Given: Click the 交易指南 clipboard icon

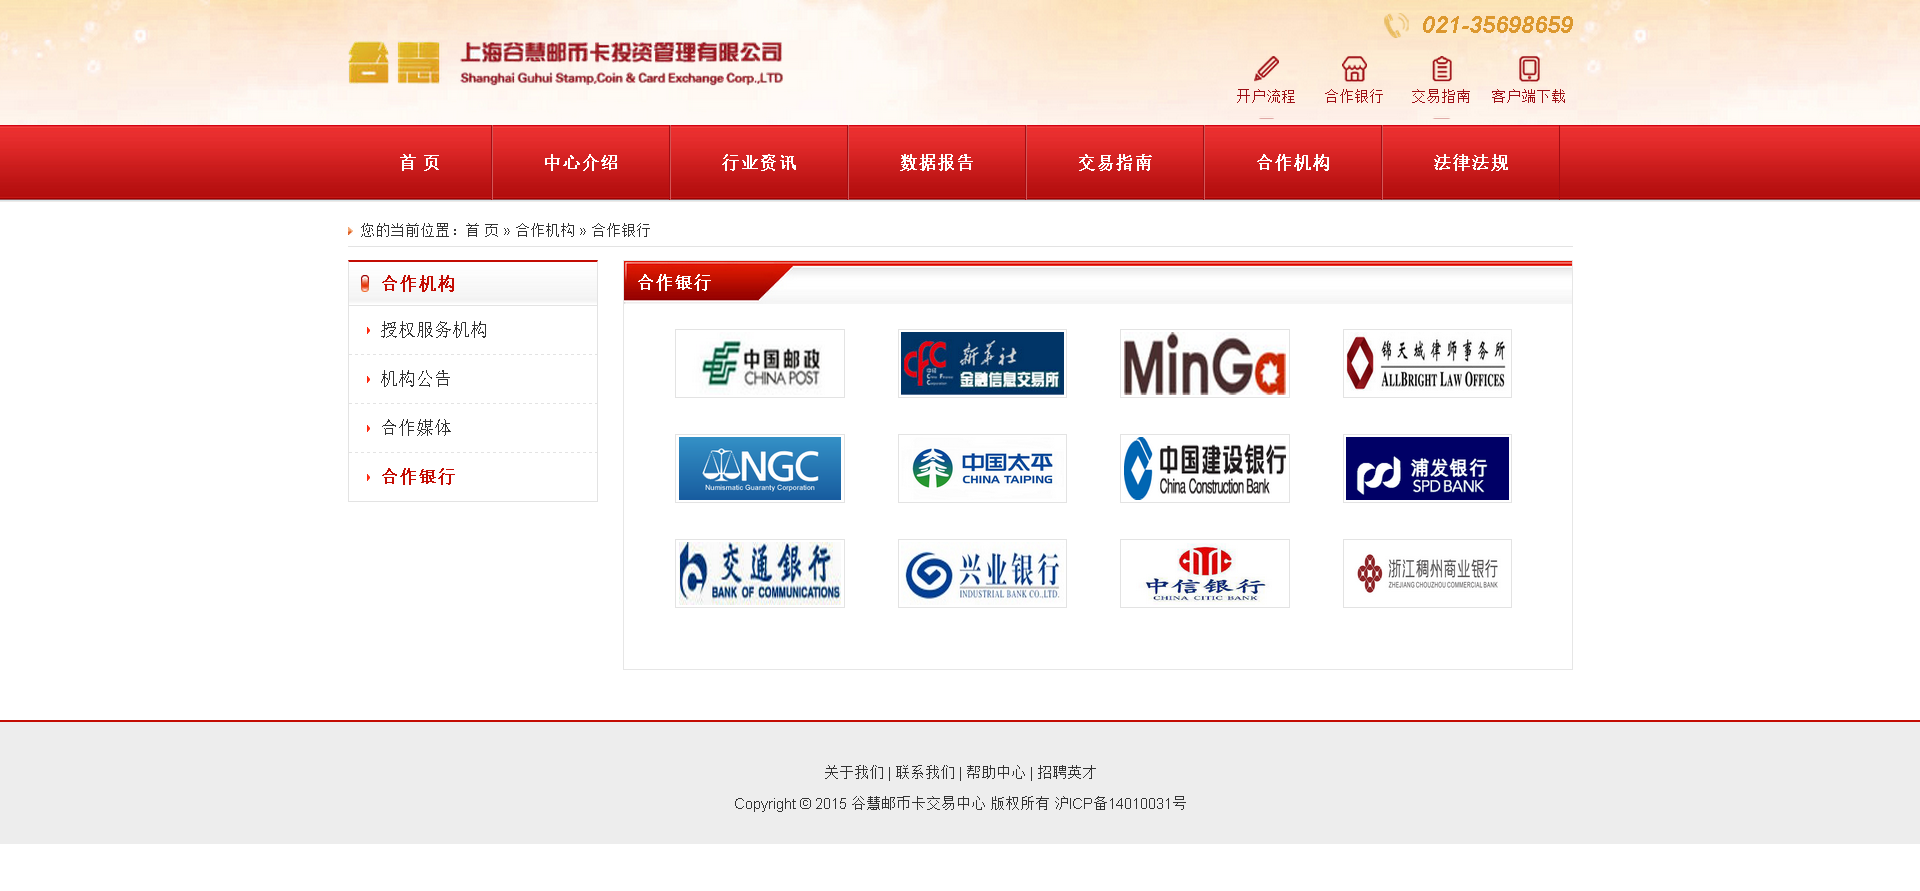Looking at the screenshot, I should pos(1441,69).
